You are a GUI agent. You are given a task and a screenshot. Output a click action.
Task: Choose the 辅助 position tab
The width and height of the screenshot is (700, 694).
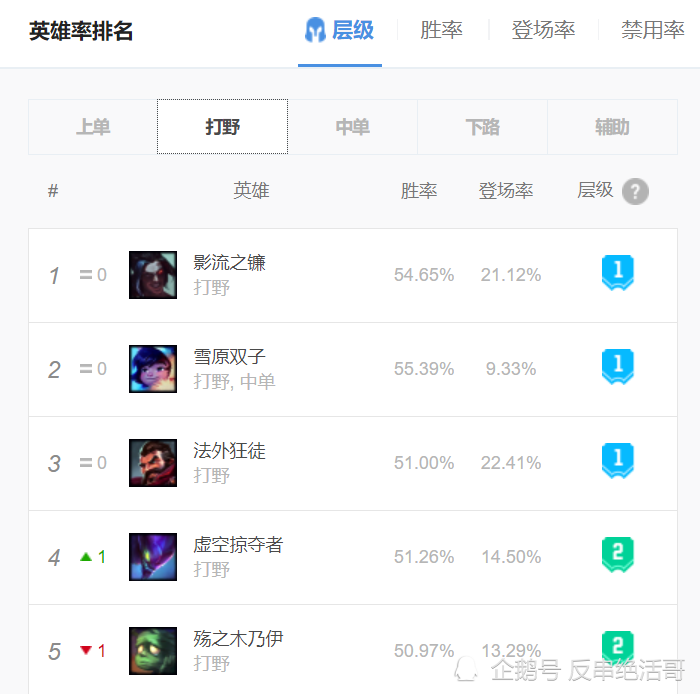click(612, 127)
